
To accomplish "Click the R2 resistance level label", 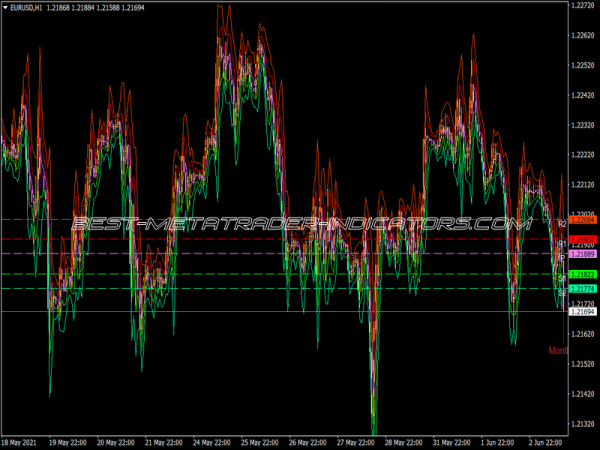I will (562, 224).
